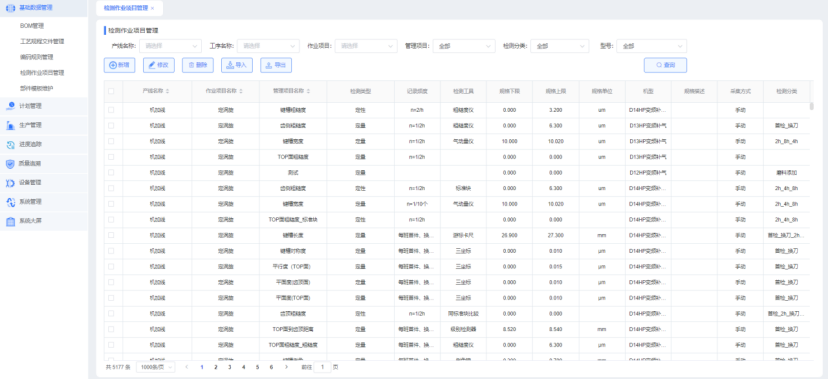Go to previous page arrow in pagination
829x379 pixels.
coord(186,367)
